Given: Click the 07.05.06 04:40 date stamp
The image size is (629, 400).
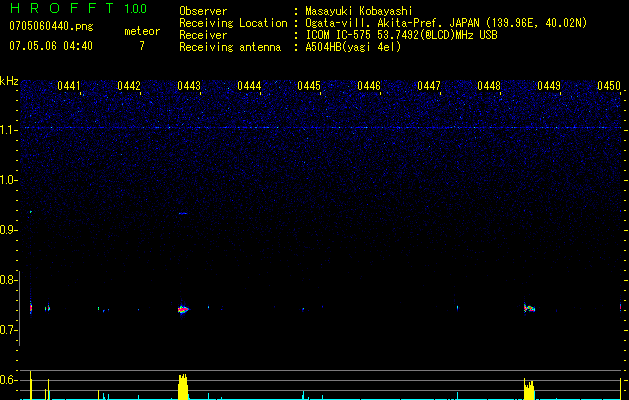Looking at the screenshot, I should 50,46.
